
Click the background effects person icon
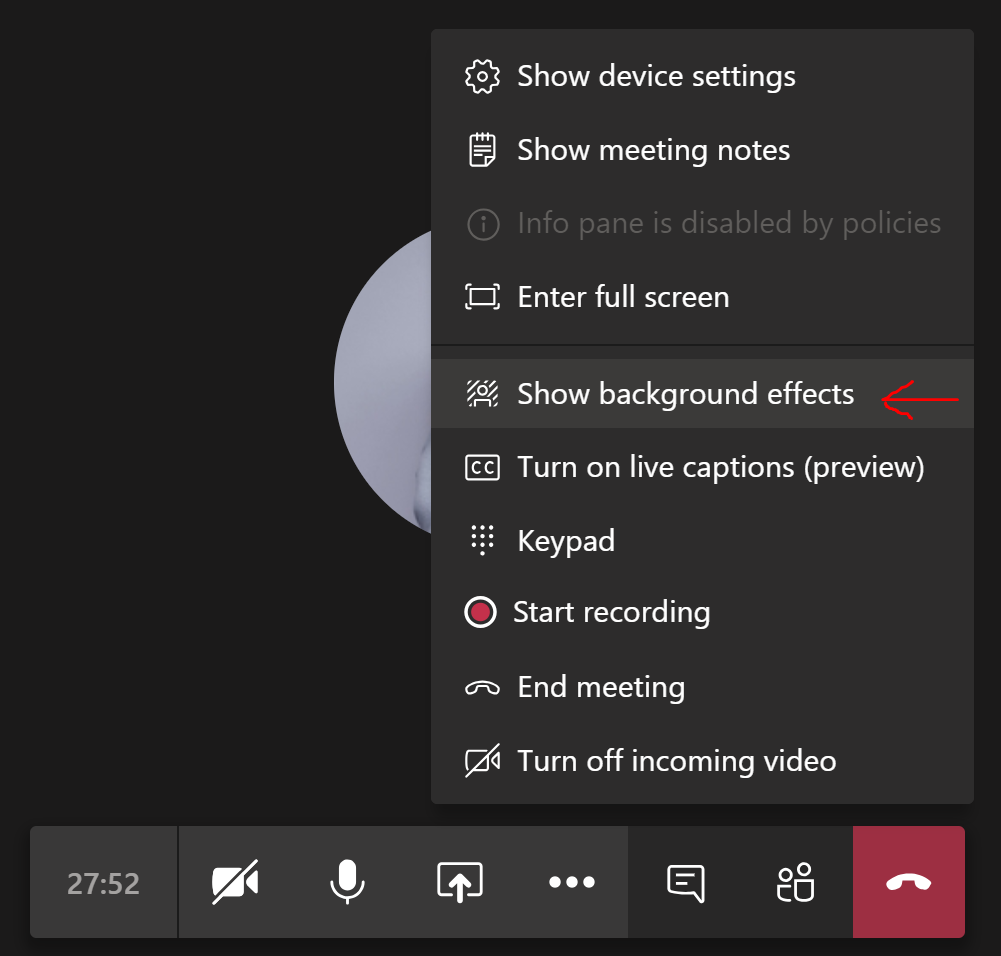(482, 393)
